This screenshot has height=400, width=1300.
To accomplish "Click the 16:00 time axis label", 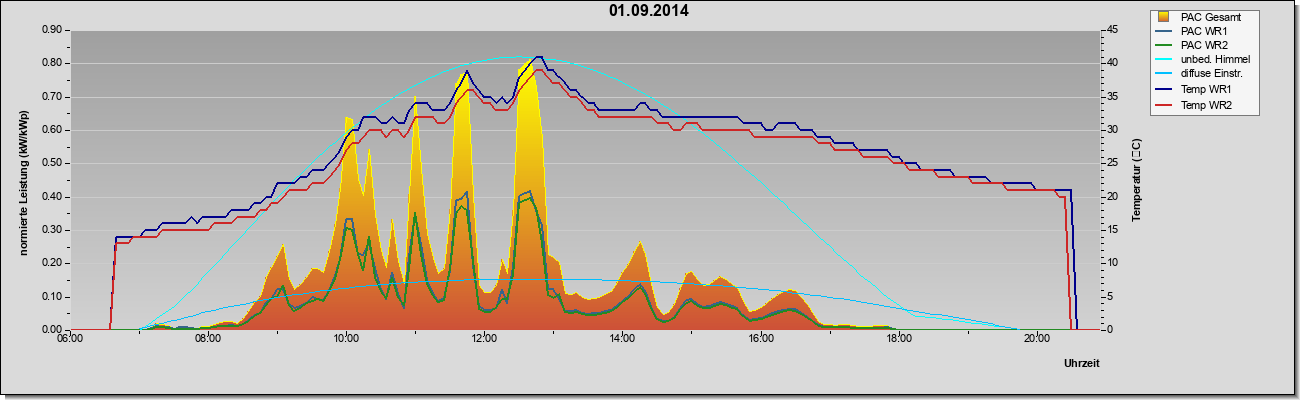I will click(x=760, y=338).
